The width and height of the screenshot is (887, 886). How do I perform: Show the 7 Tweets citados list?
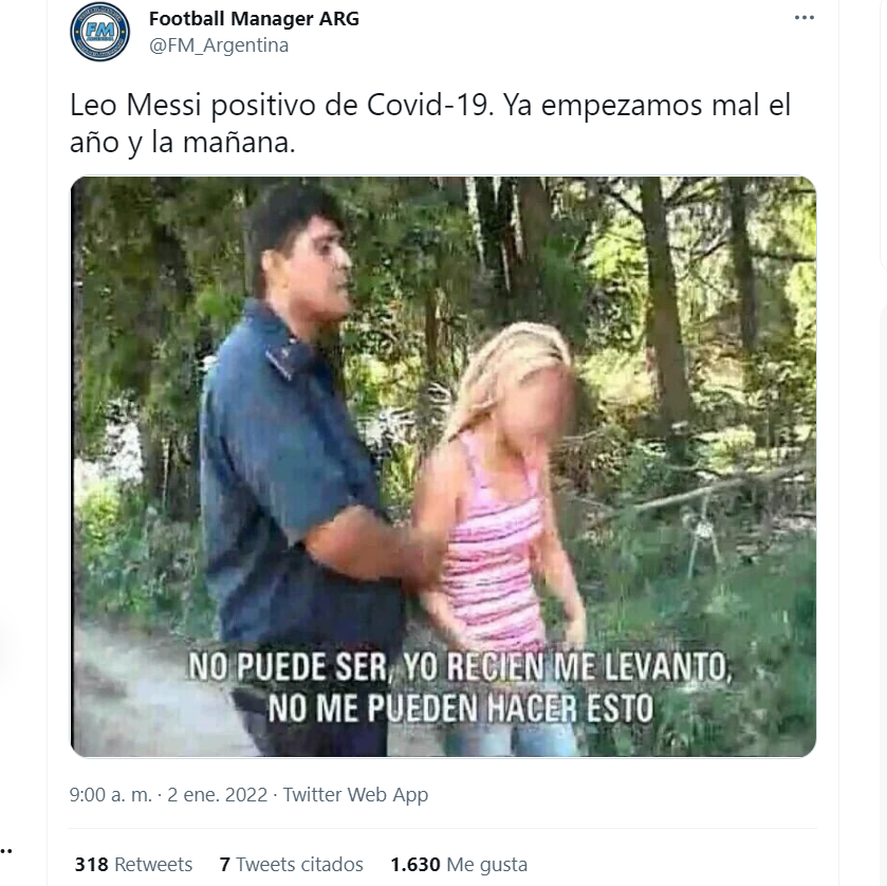pos(291,864)
